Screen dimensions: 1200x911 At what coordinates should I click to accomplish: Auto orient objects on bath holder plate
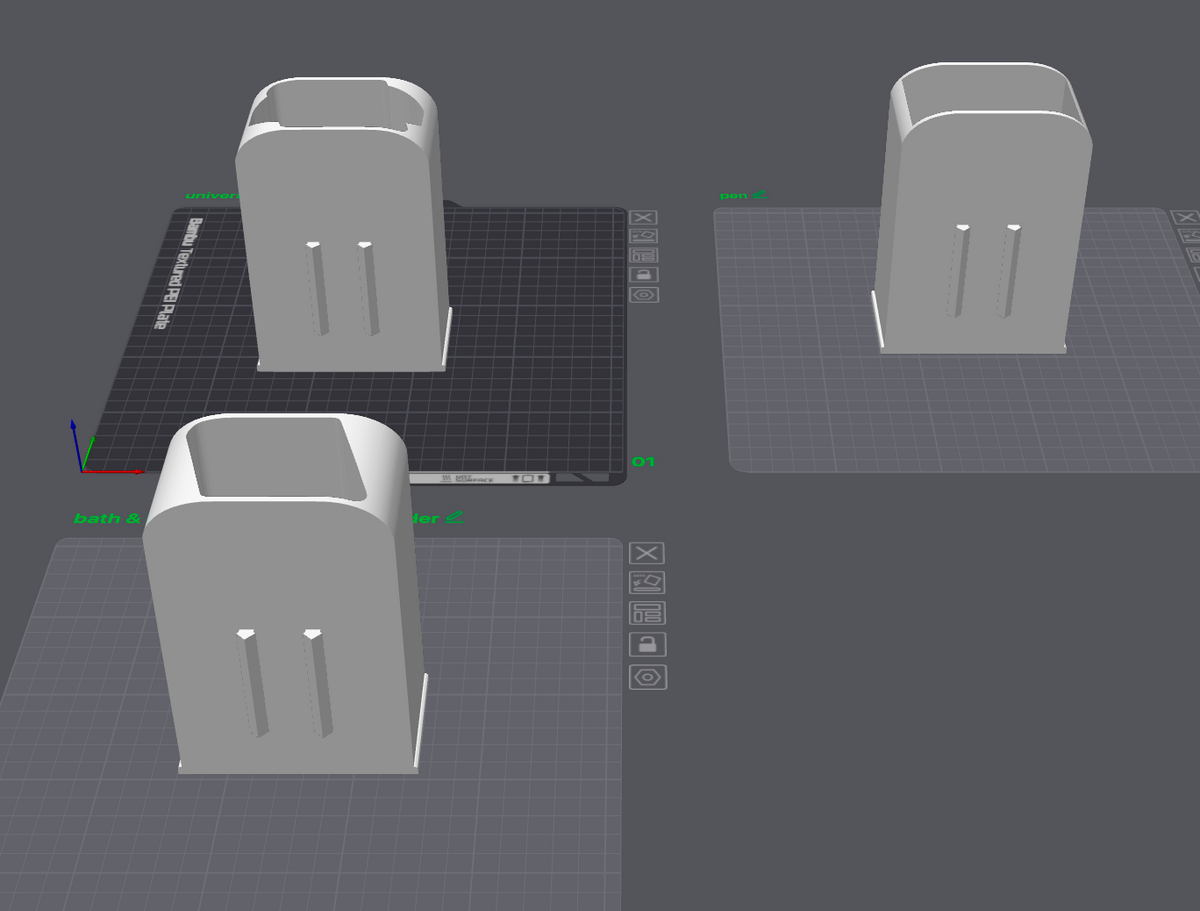647,583
